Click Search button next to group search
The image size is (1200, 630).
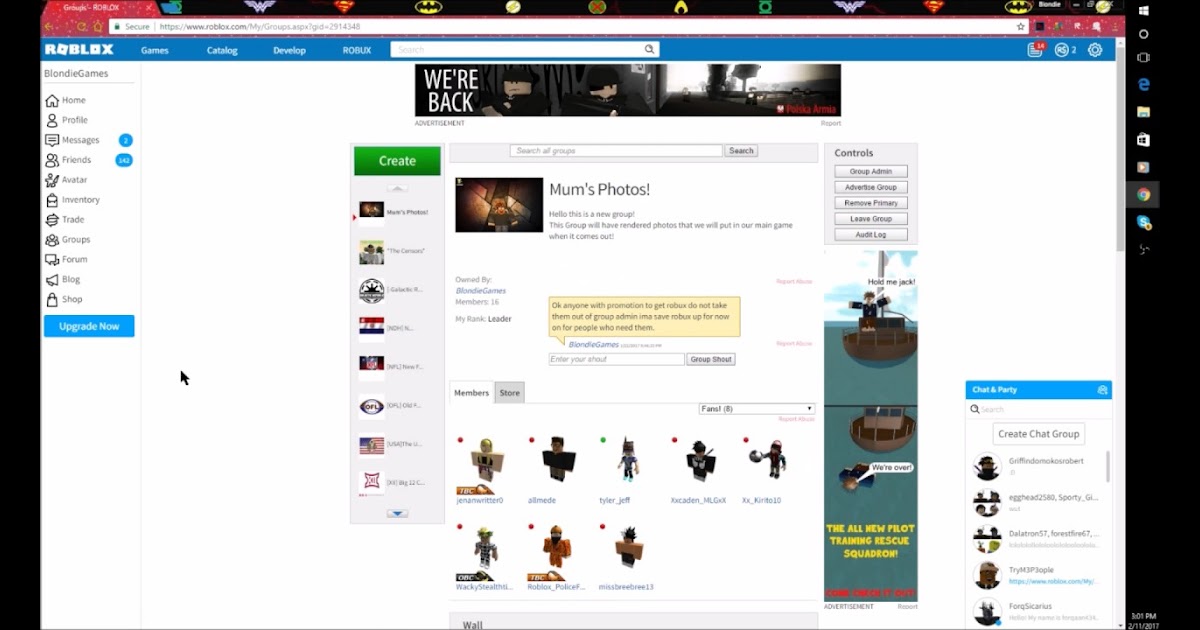741,151
